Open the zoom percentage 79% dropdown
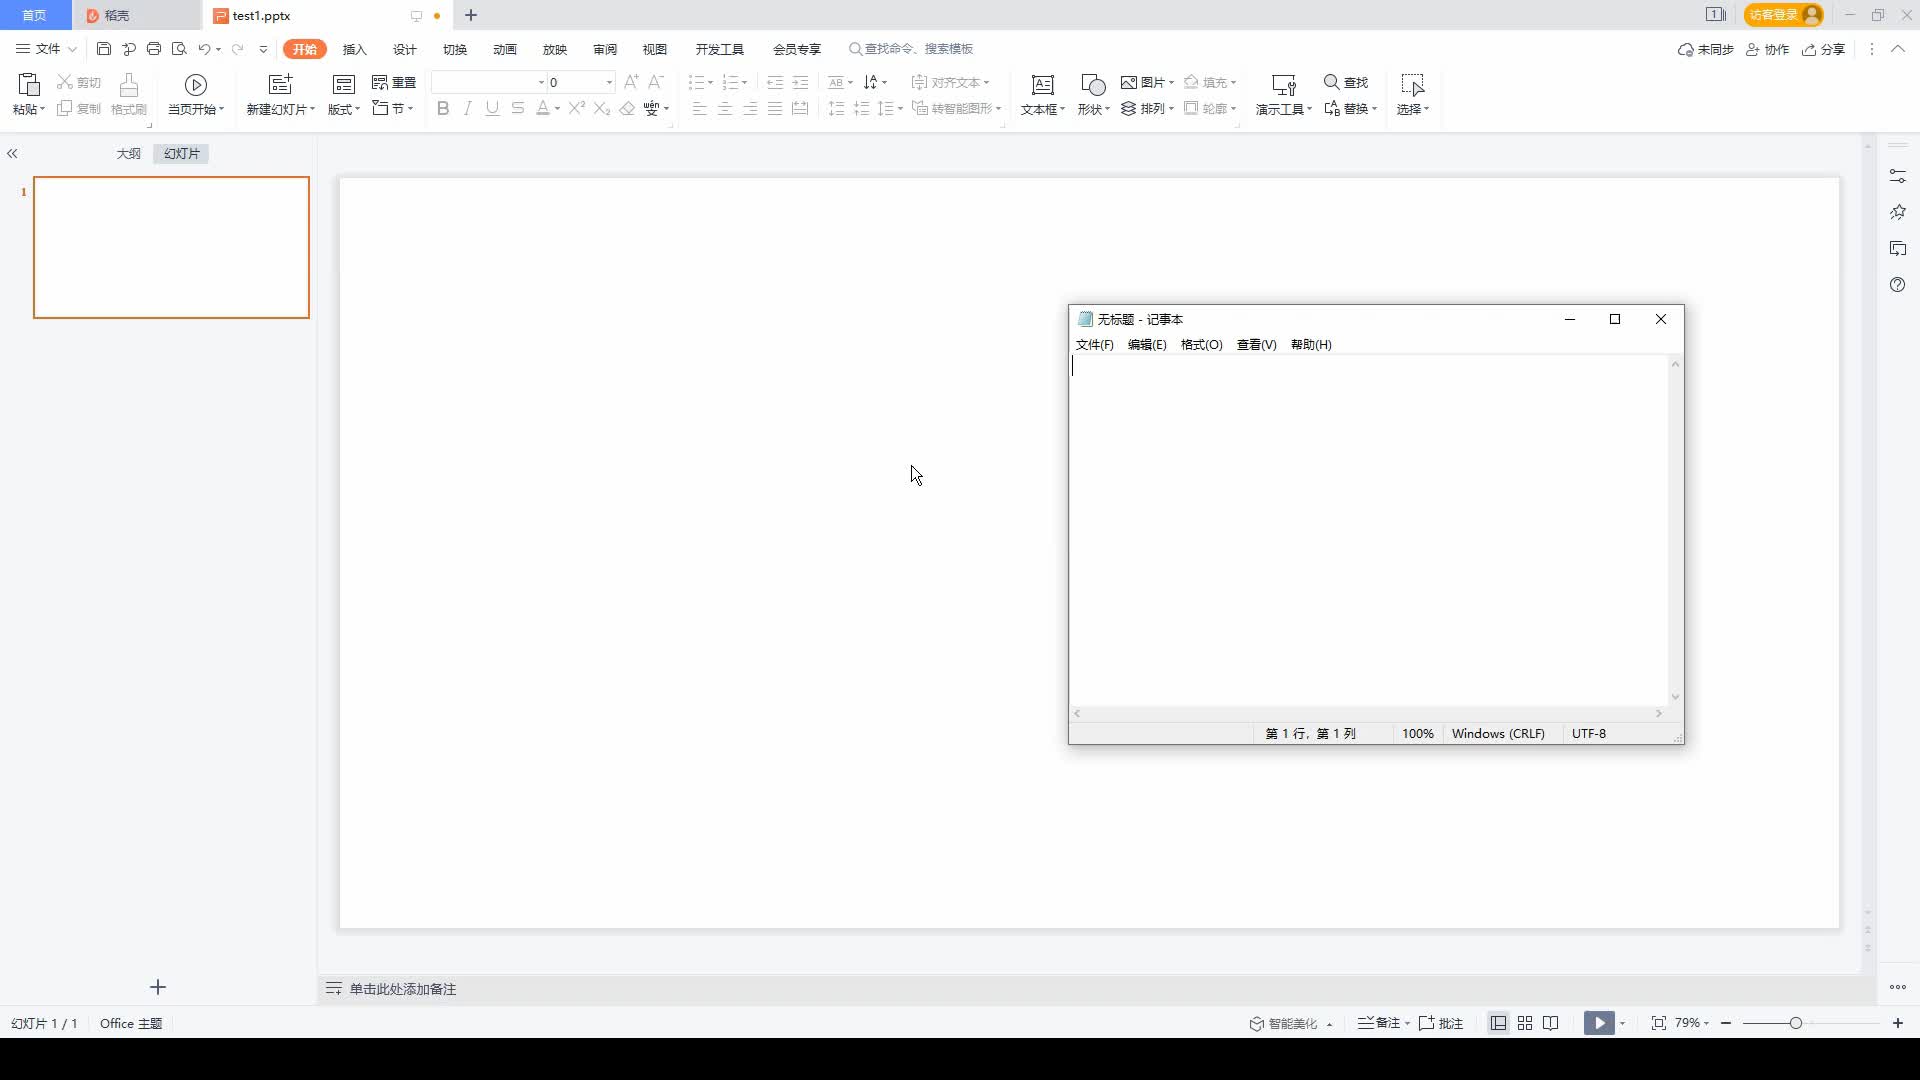The width and height of the screenshot is (1920, 1080). (x=1692, y=1023)
